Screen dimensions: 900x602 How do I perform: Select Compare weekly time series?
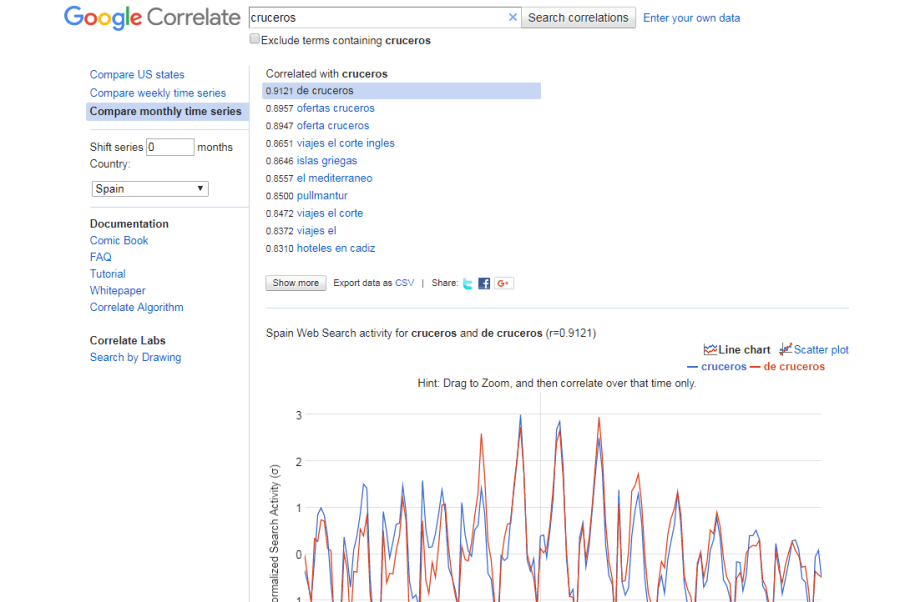point(158,93)
